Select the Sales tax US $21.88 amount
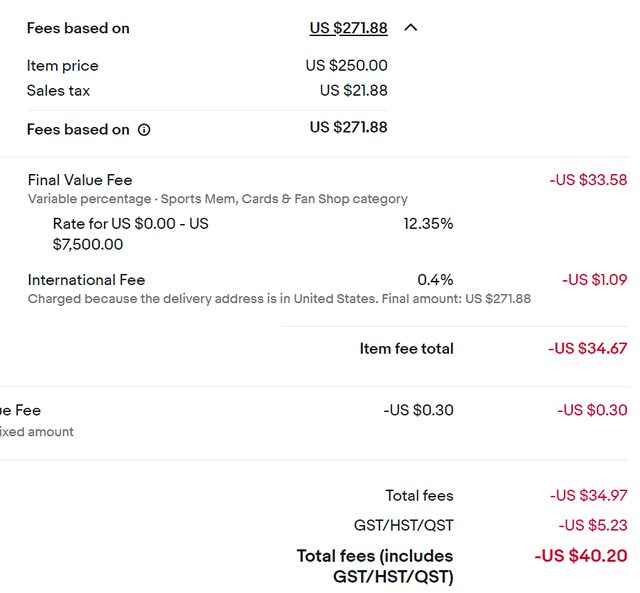Viewport: 640px width, 593px height. pyautogui.click(x=353, y=90)
